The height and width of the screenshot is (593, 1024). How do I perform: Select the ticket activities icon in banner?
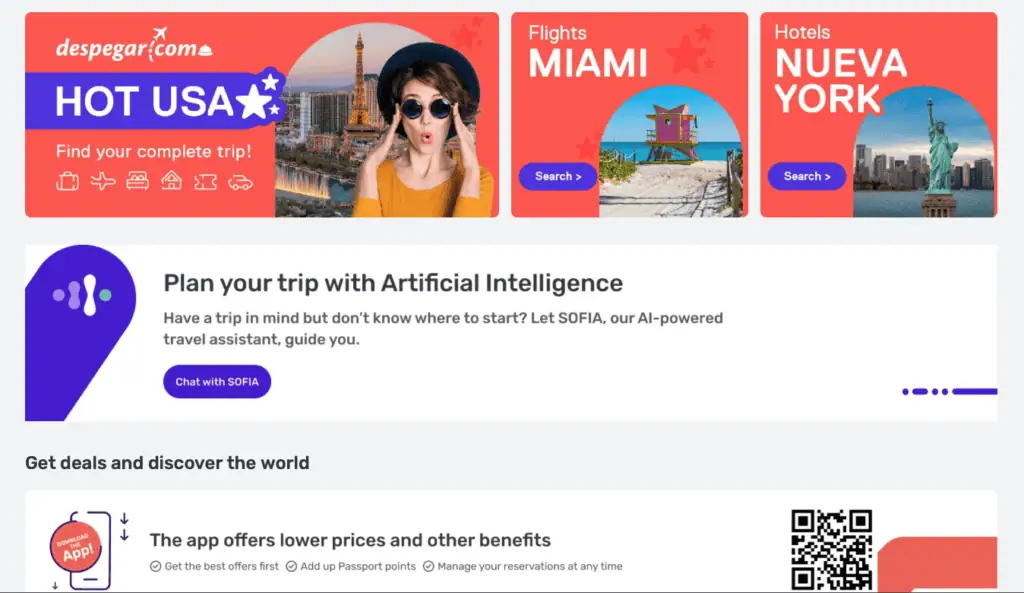(205, 182)
